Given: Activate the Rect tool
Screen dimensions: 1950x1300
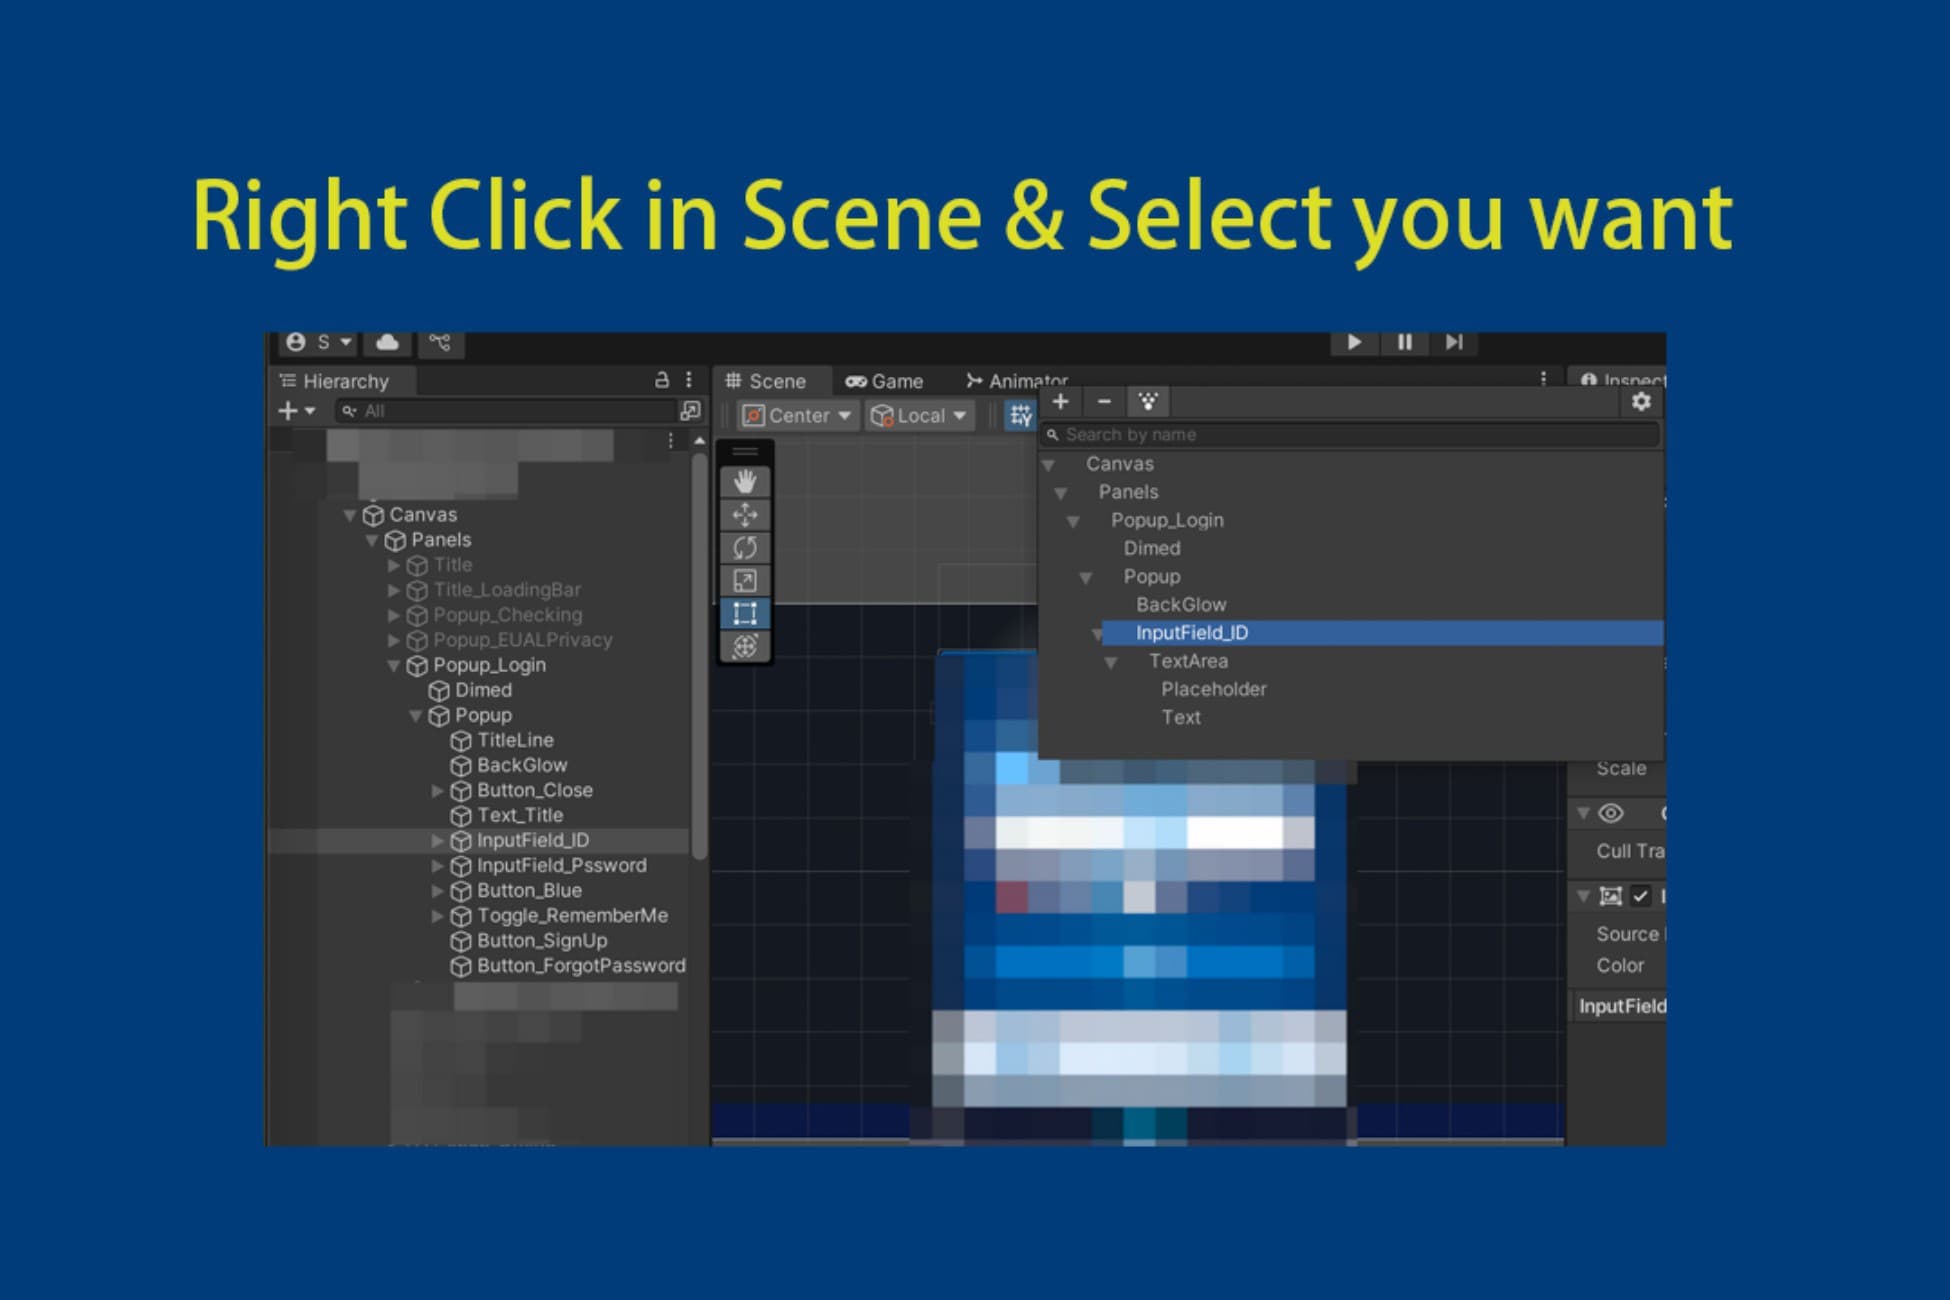Looking at the screenshot, I should pos(745,613).
